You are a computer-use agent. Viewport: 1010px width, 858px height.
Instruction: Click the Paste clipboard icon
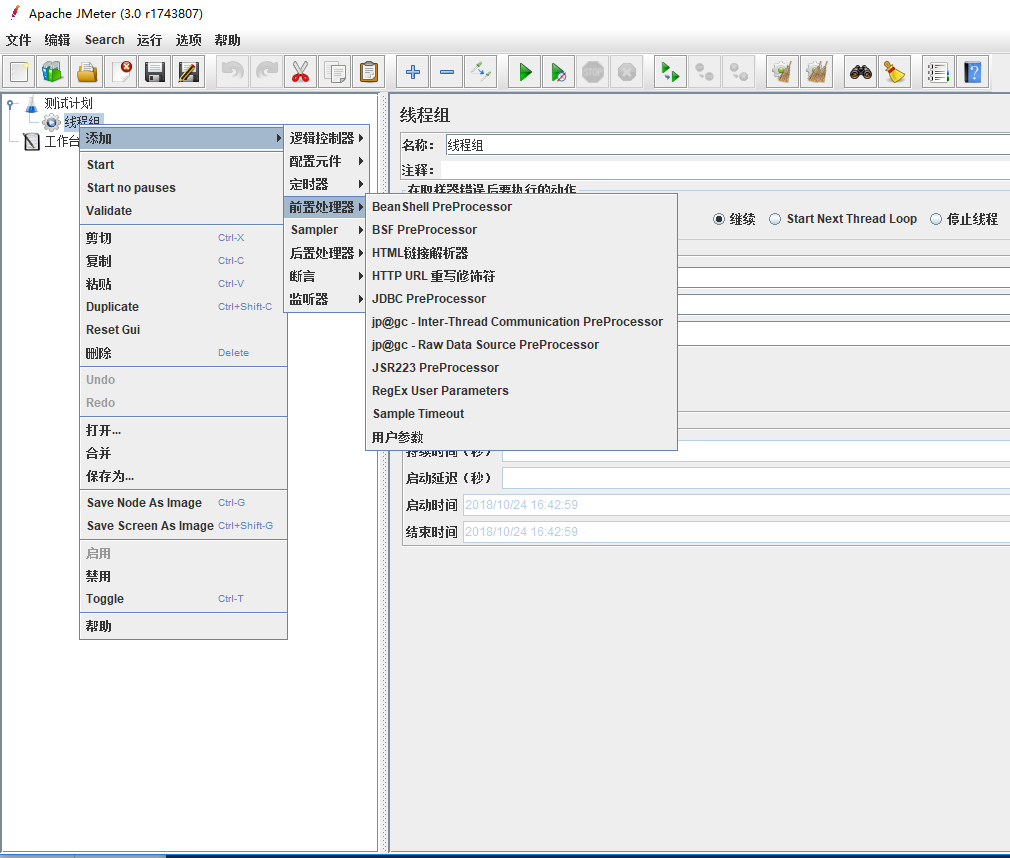368,72
